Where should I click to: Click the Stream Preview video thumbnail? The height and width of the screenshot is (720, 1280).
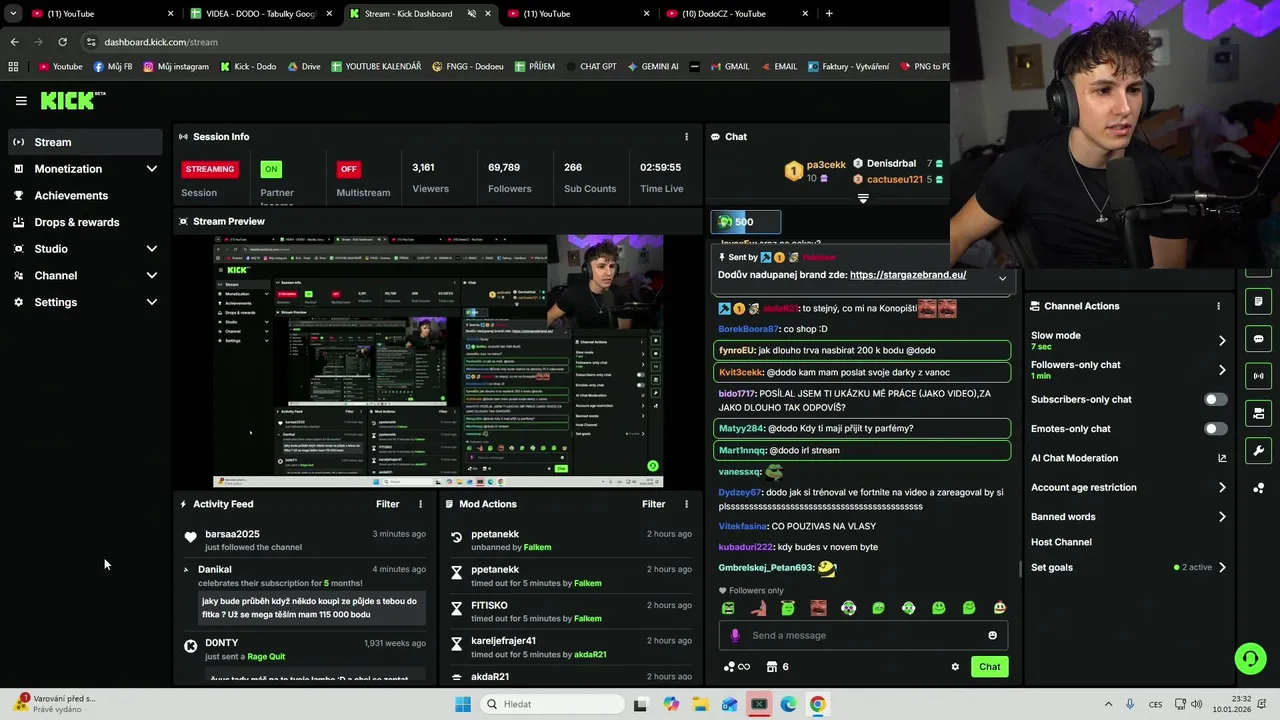pyautogui.click(x=438, y=361)
